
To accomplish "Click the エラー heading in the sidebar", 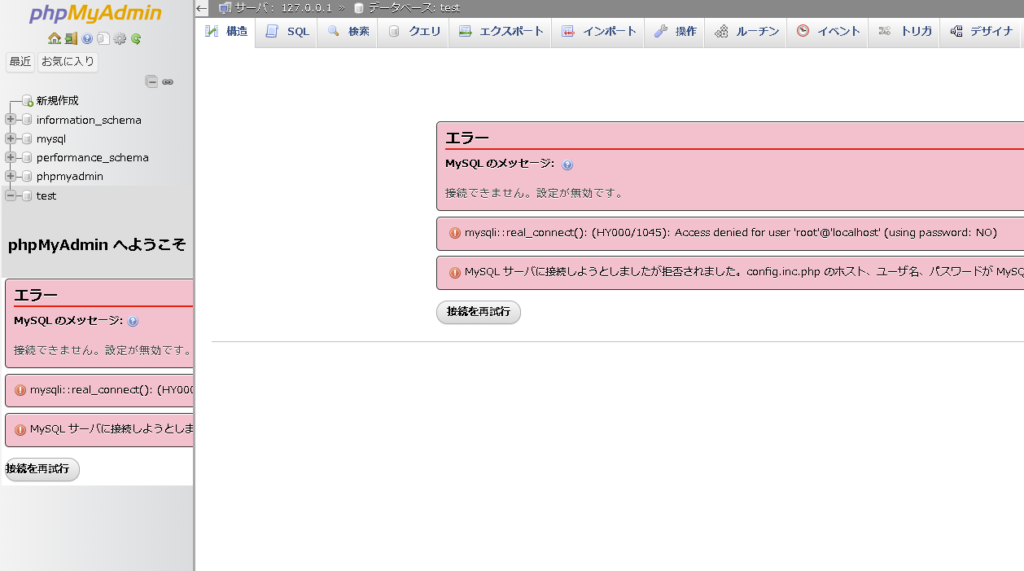I will click(36, 295).
